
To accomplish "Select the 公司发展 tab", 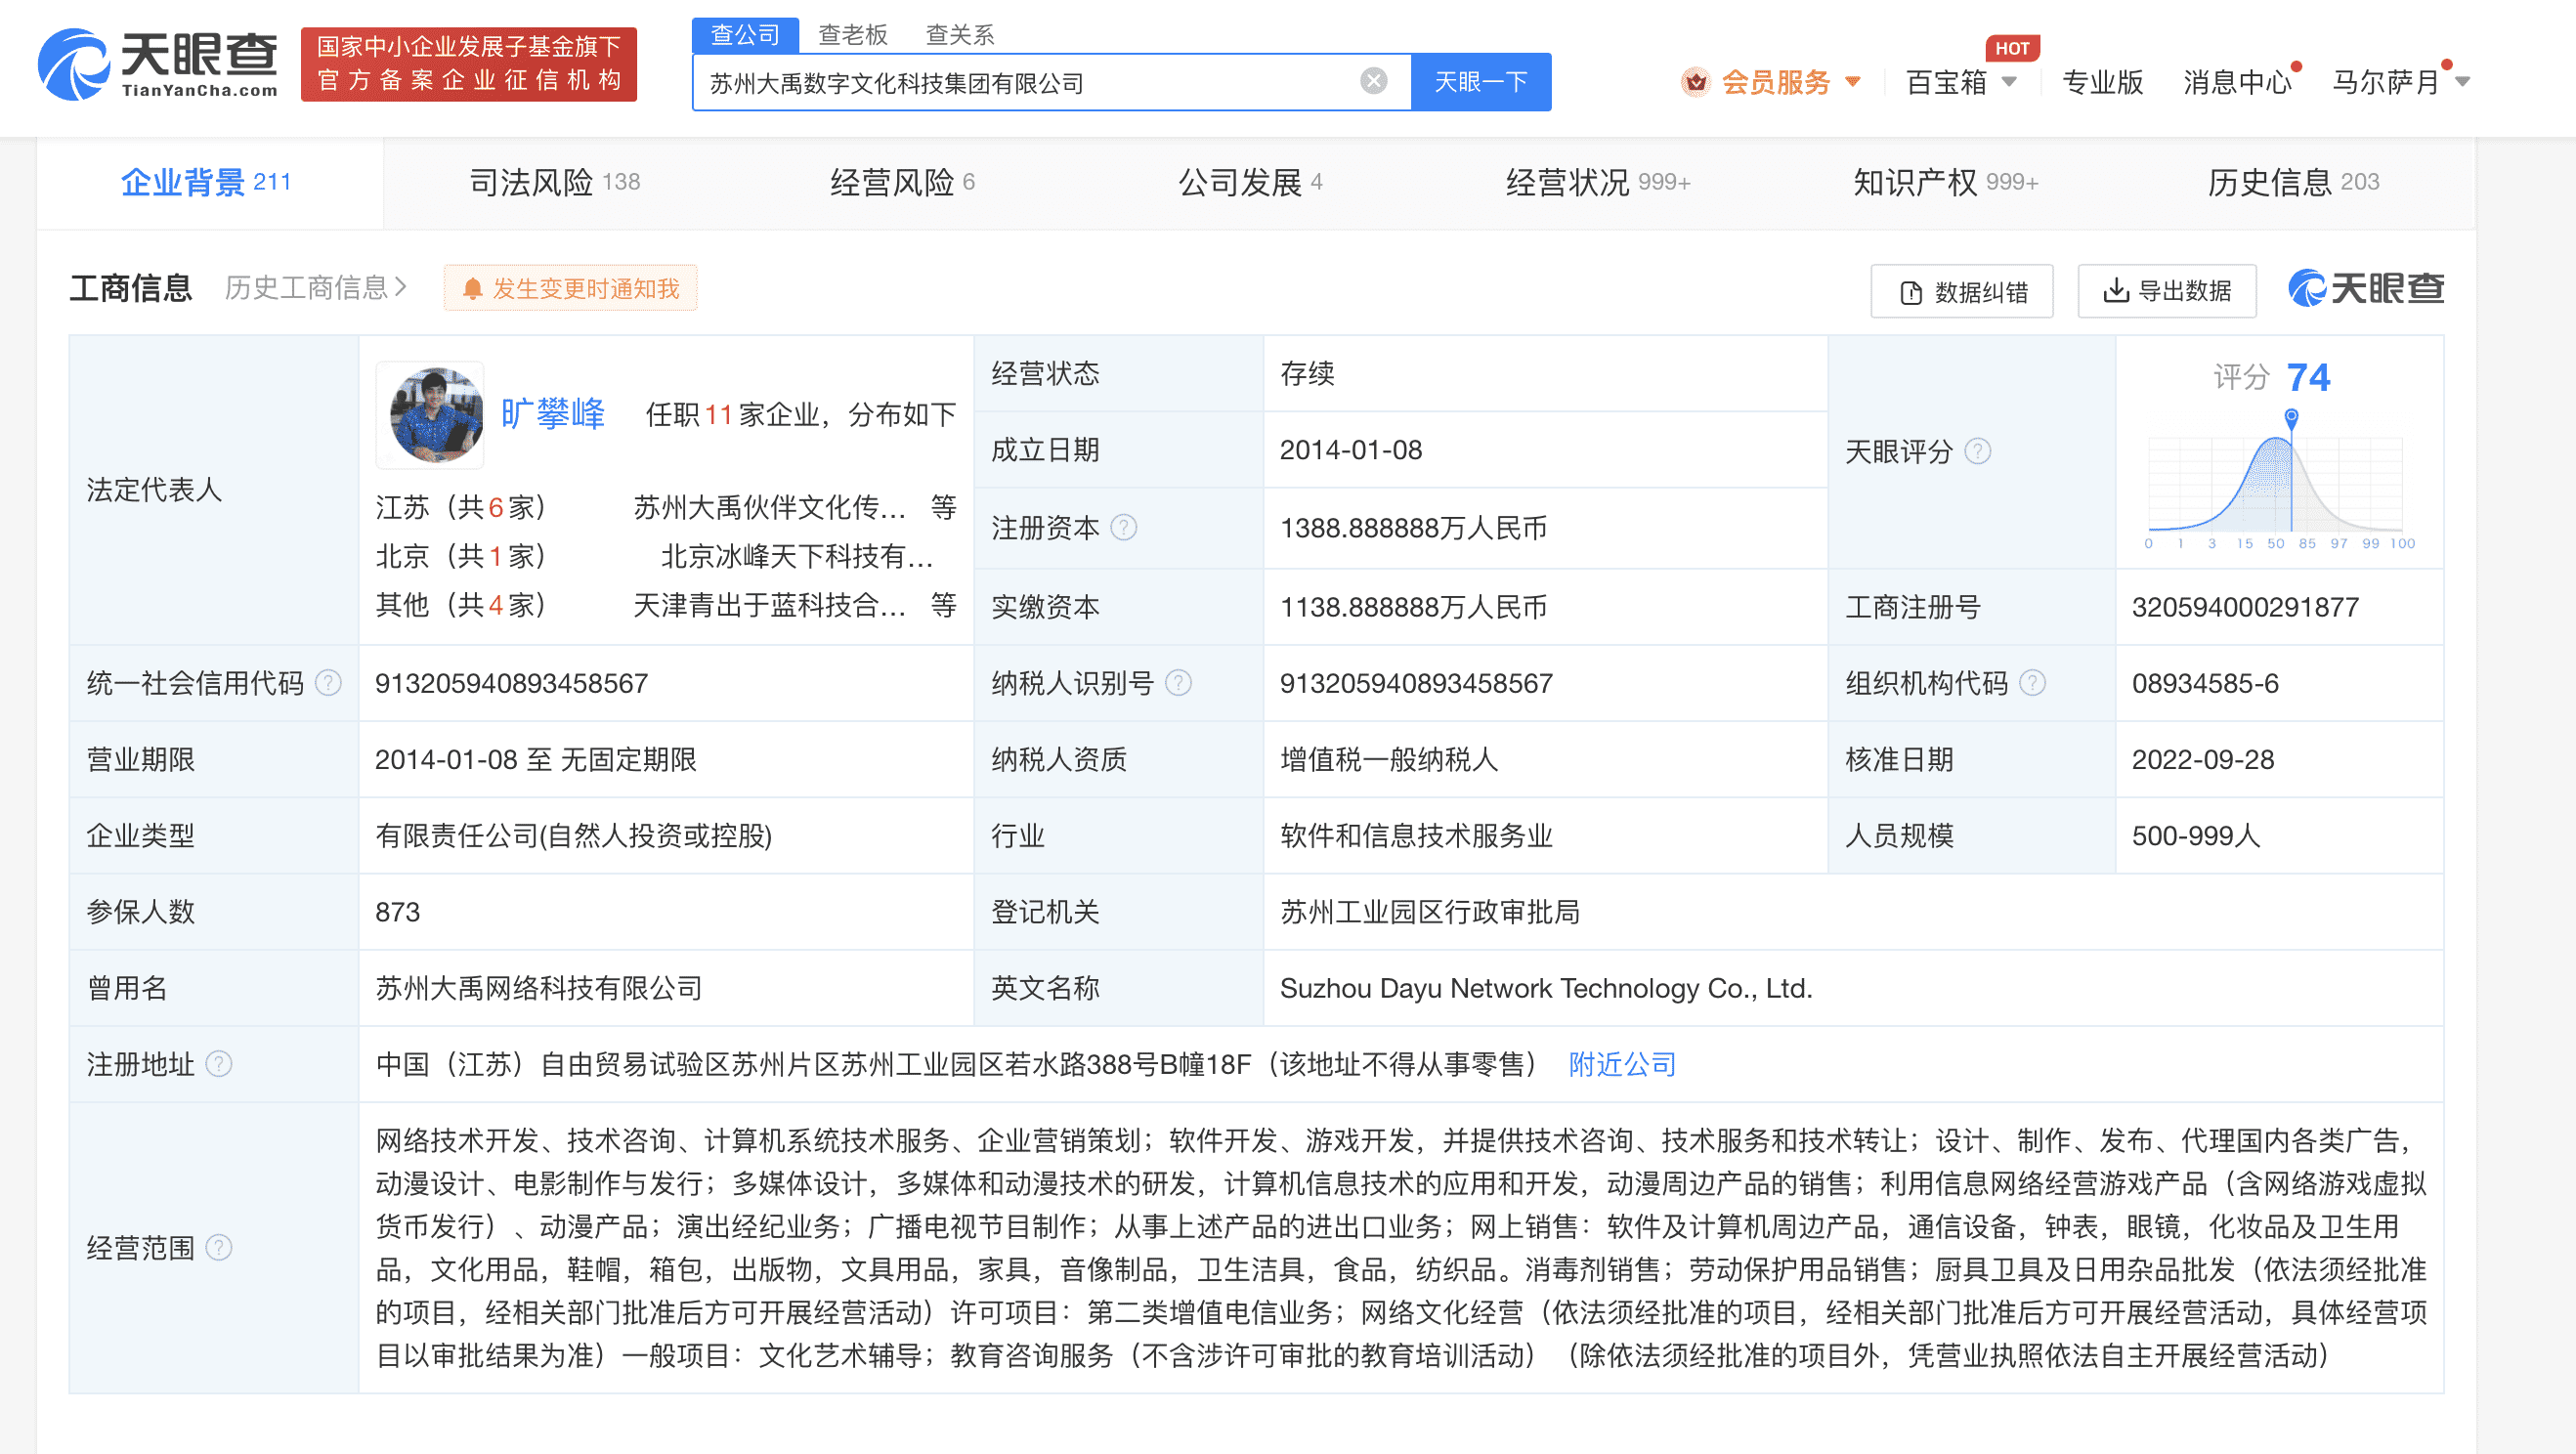I will click(x=1250, y=182).
